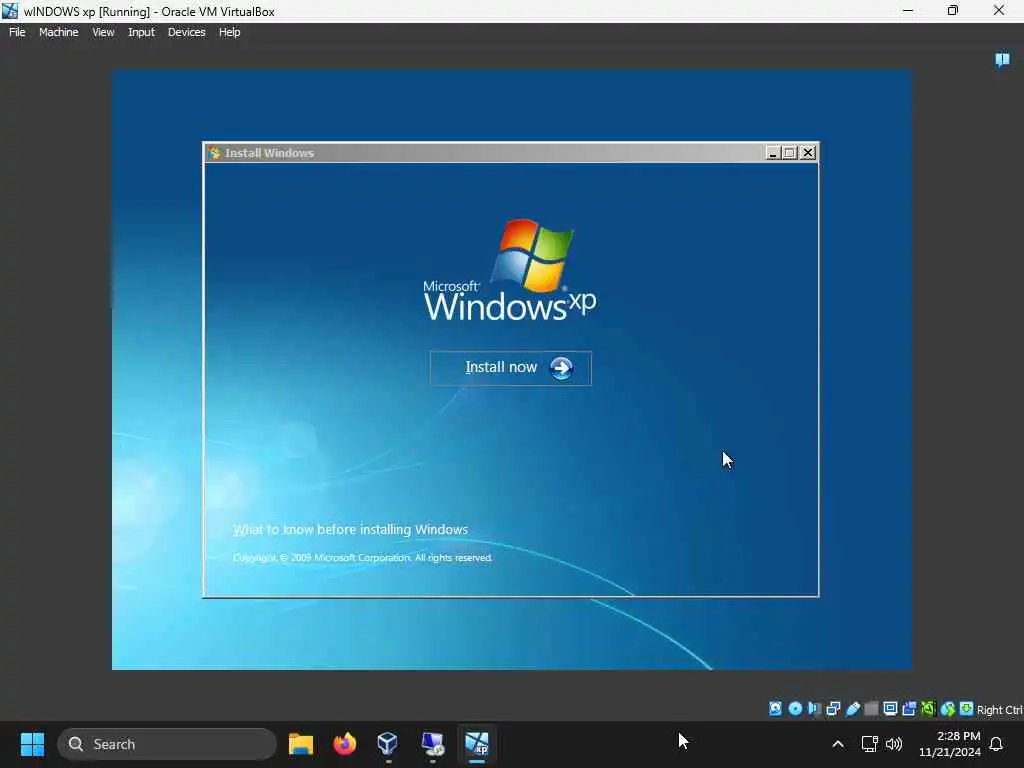
Task: Click the network tray icon
Action: (869, 744)
